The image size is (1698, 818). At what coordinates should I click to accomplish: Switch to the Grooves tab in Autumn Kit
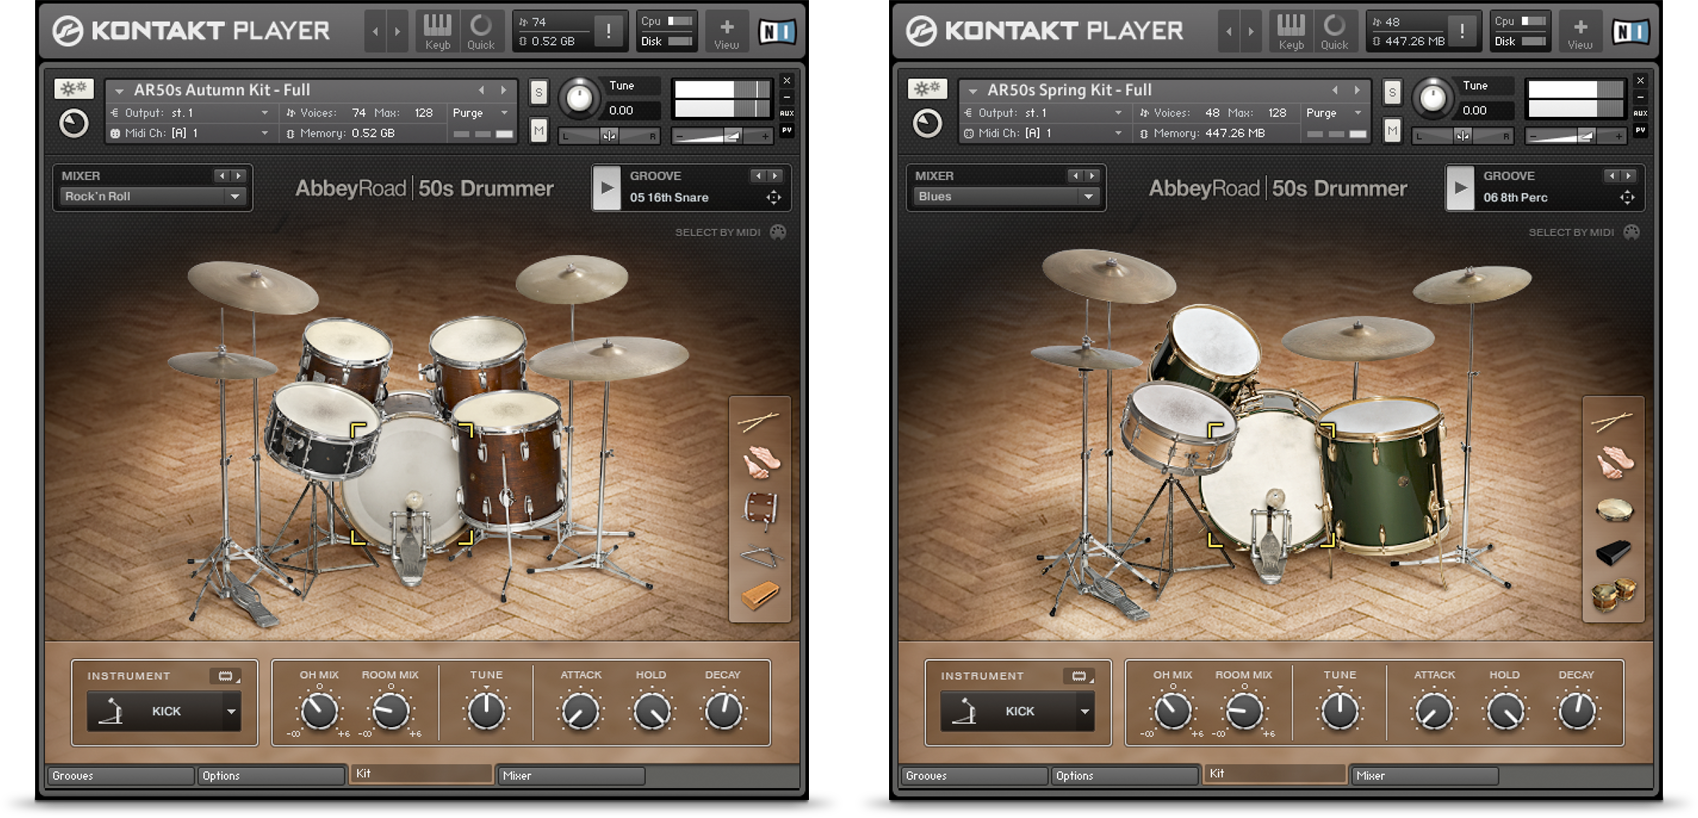(121, 776)
